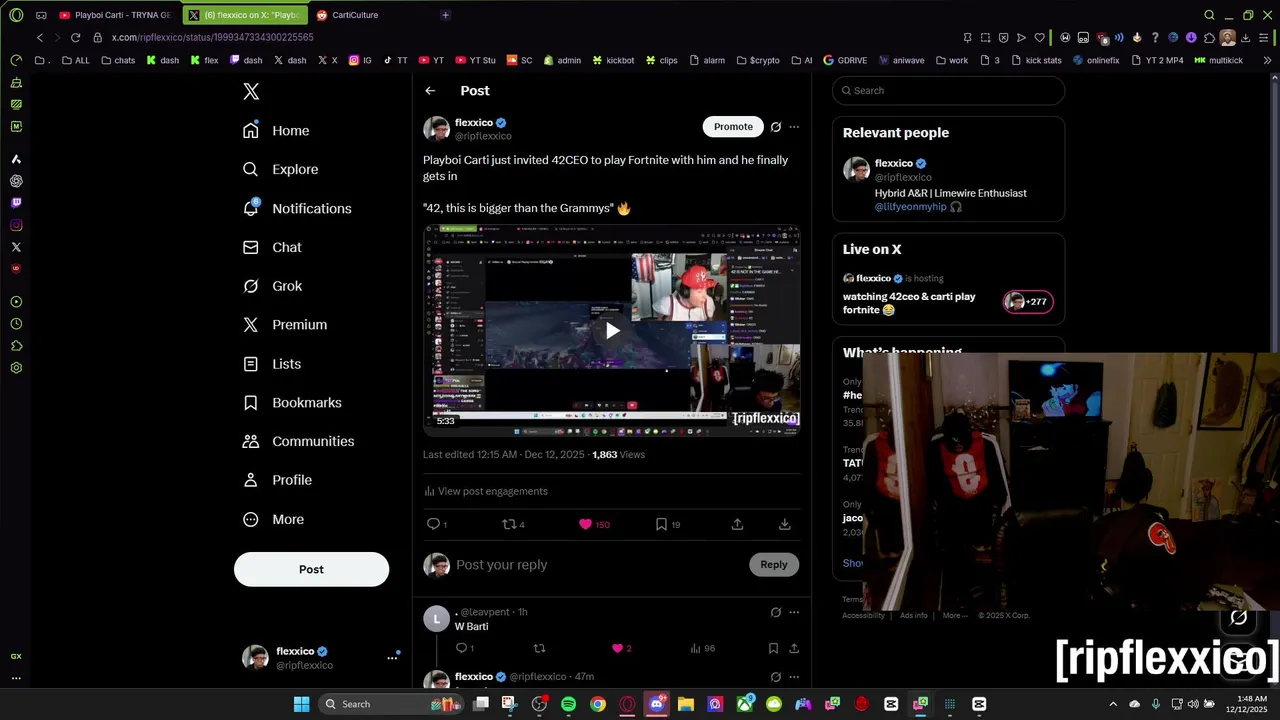This screenshot has height=720, width=1280.
Task: Open View post engagements
Action: [485, 491]
